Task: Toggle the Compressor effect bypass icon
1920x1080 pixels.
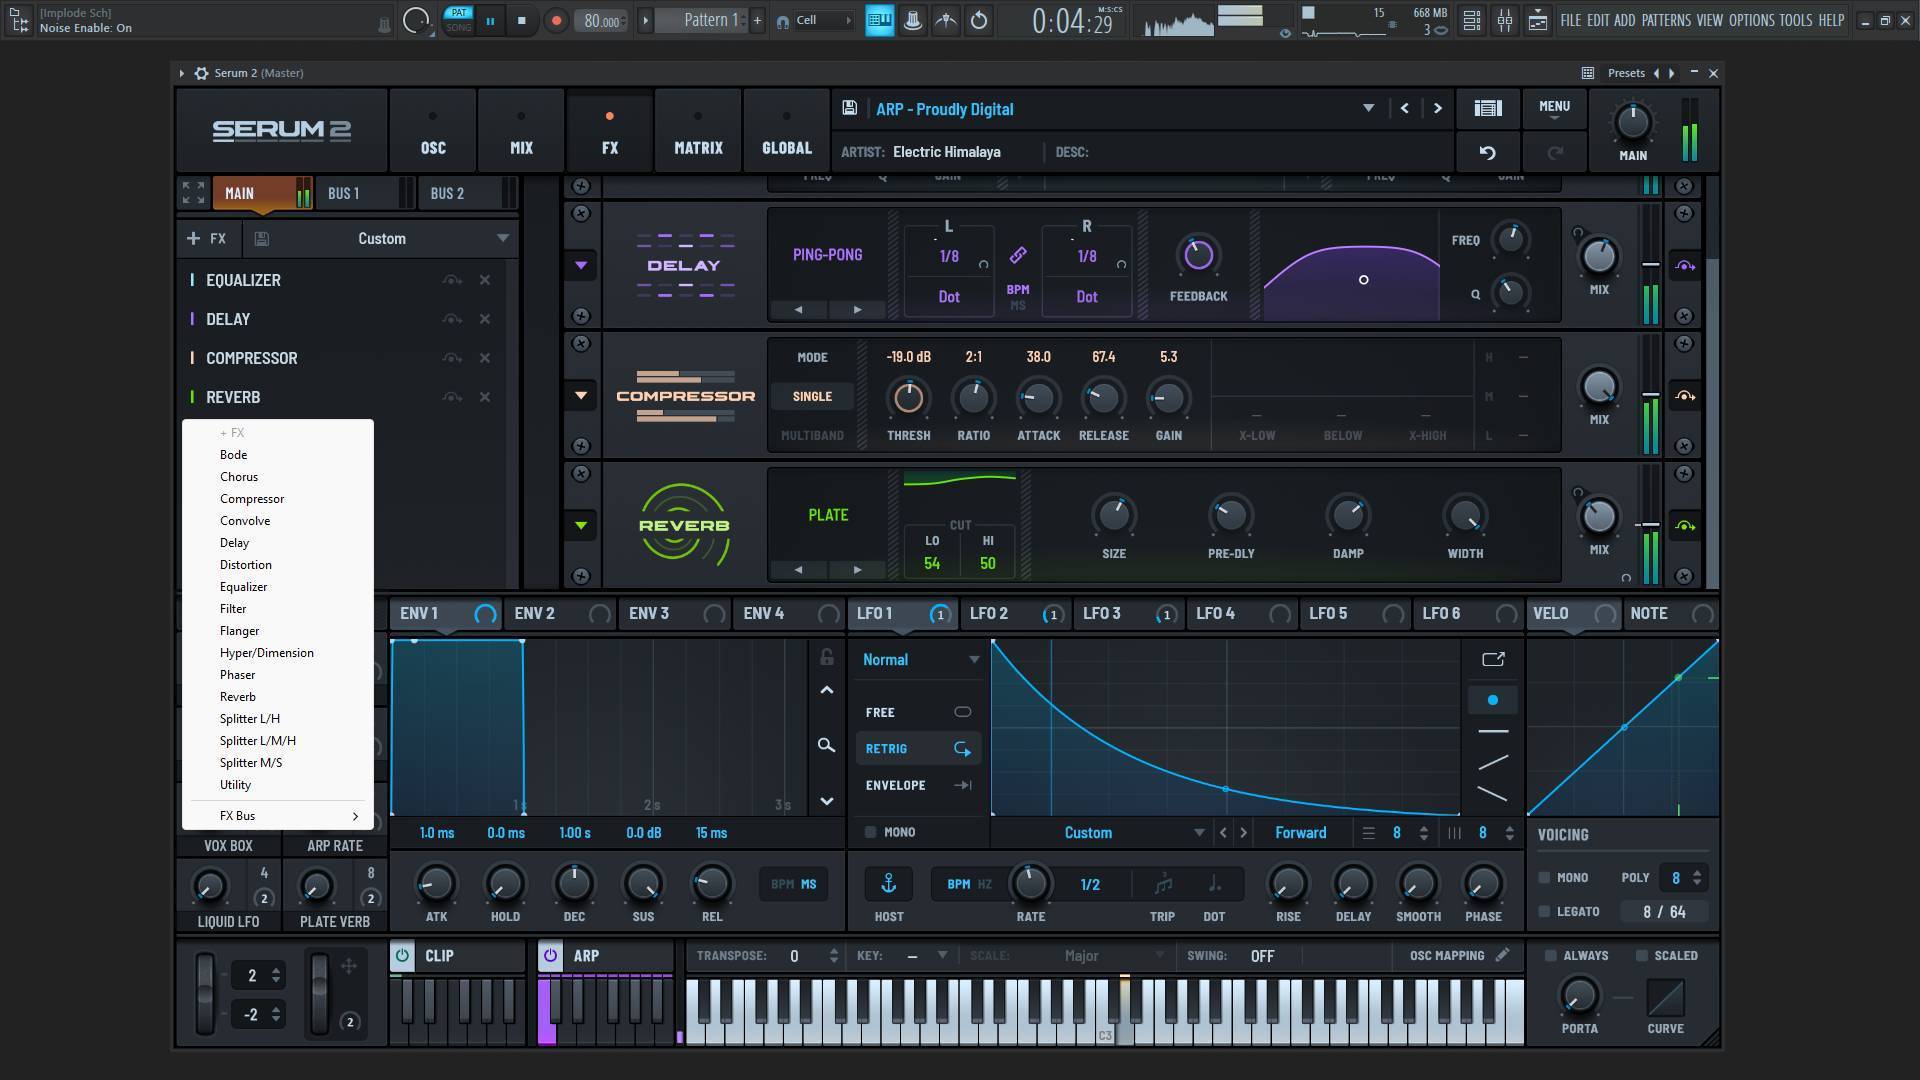Action: click(452, 358)
